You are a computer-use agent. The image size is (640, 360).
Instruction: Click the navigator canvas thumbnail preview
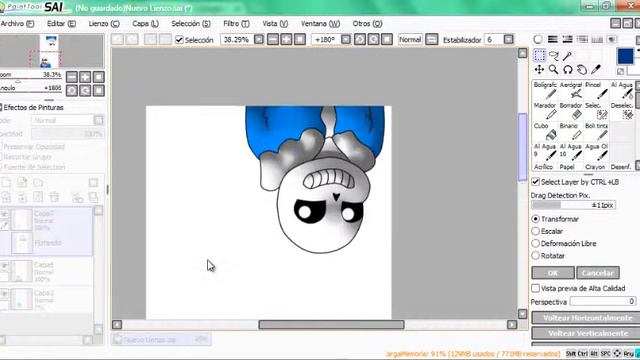(x=51, y=51)
